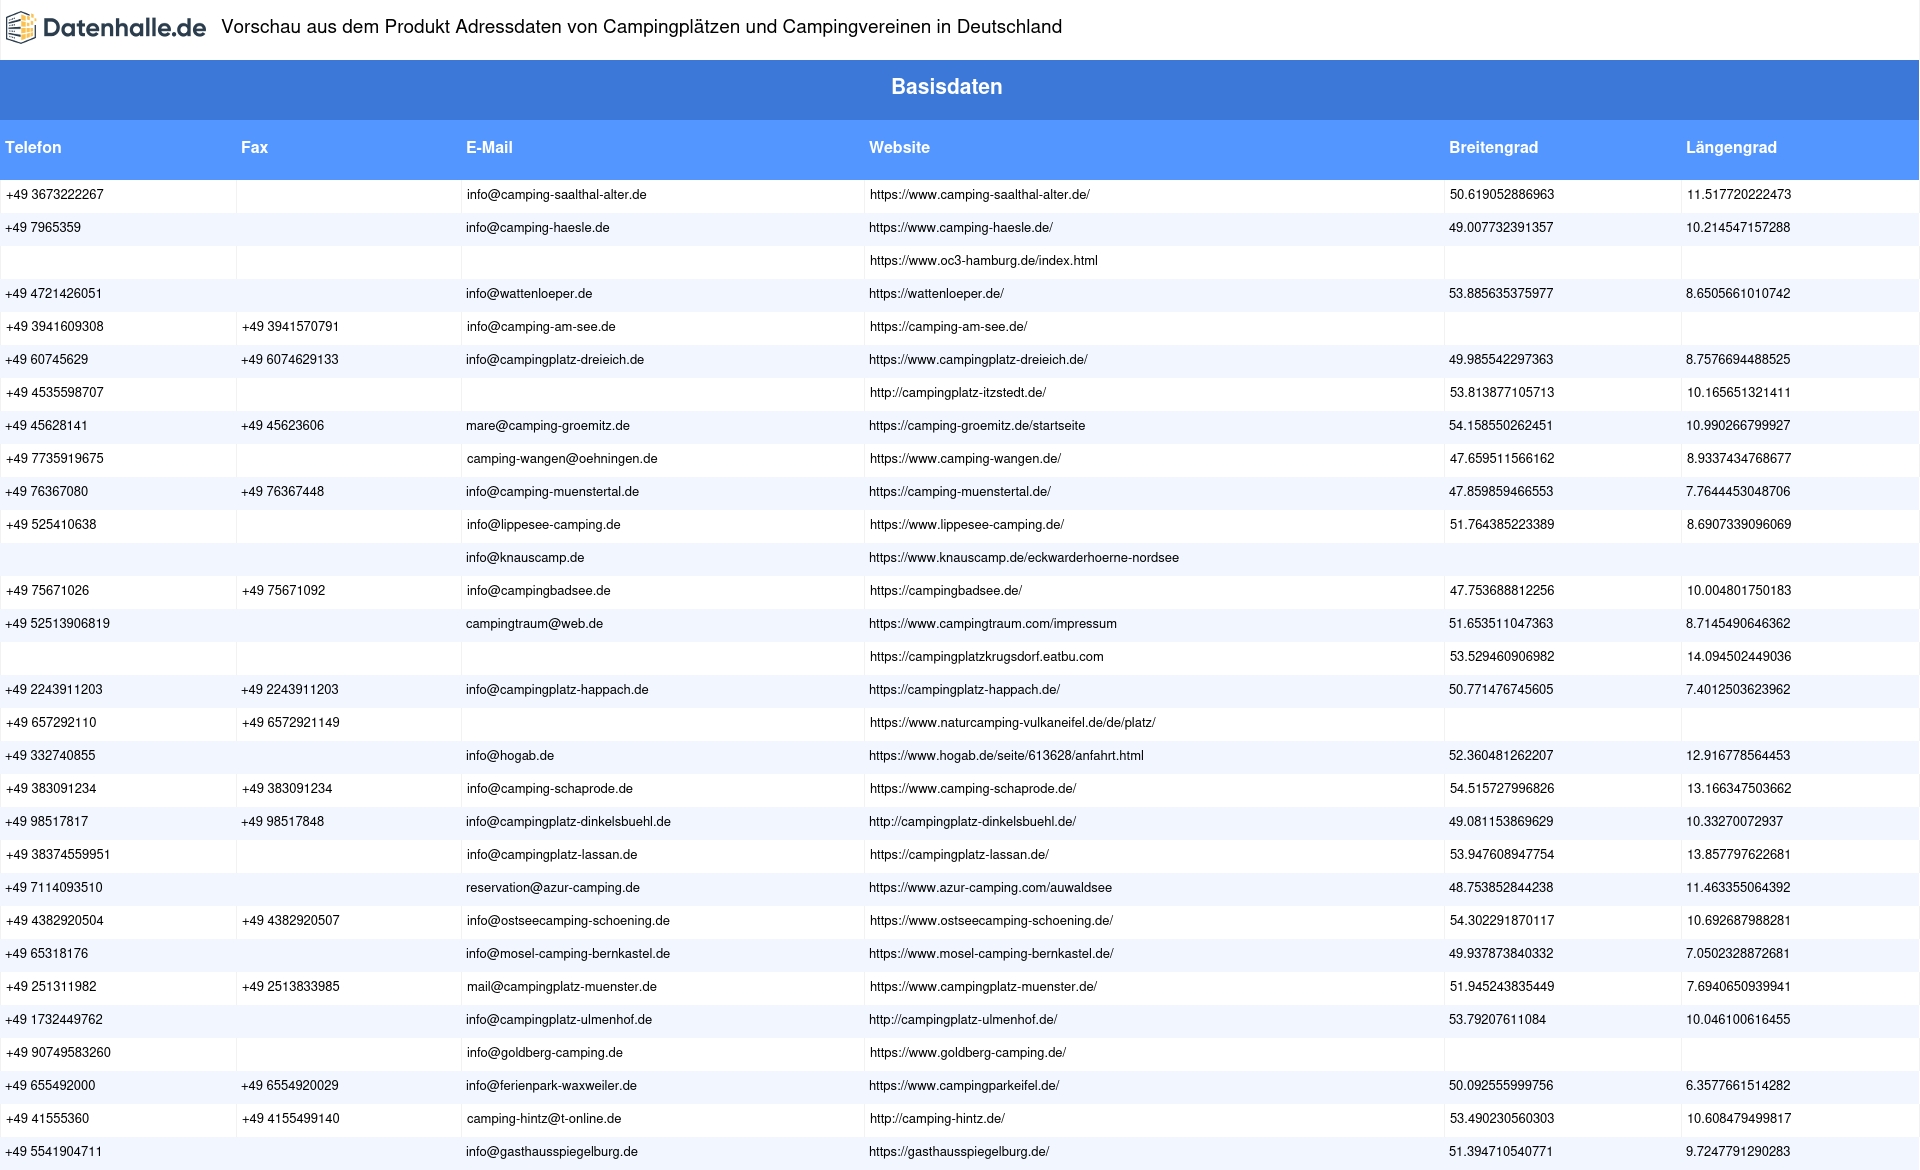Select longitude value 10.165651321411

1739,393
